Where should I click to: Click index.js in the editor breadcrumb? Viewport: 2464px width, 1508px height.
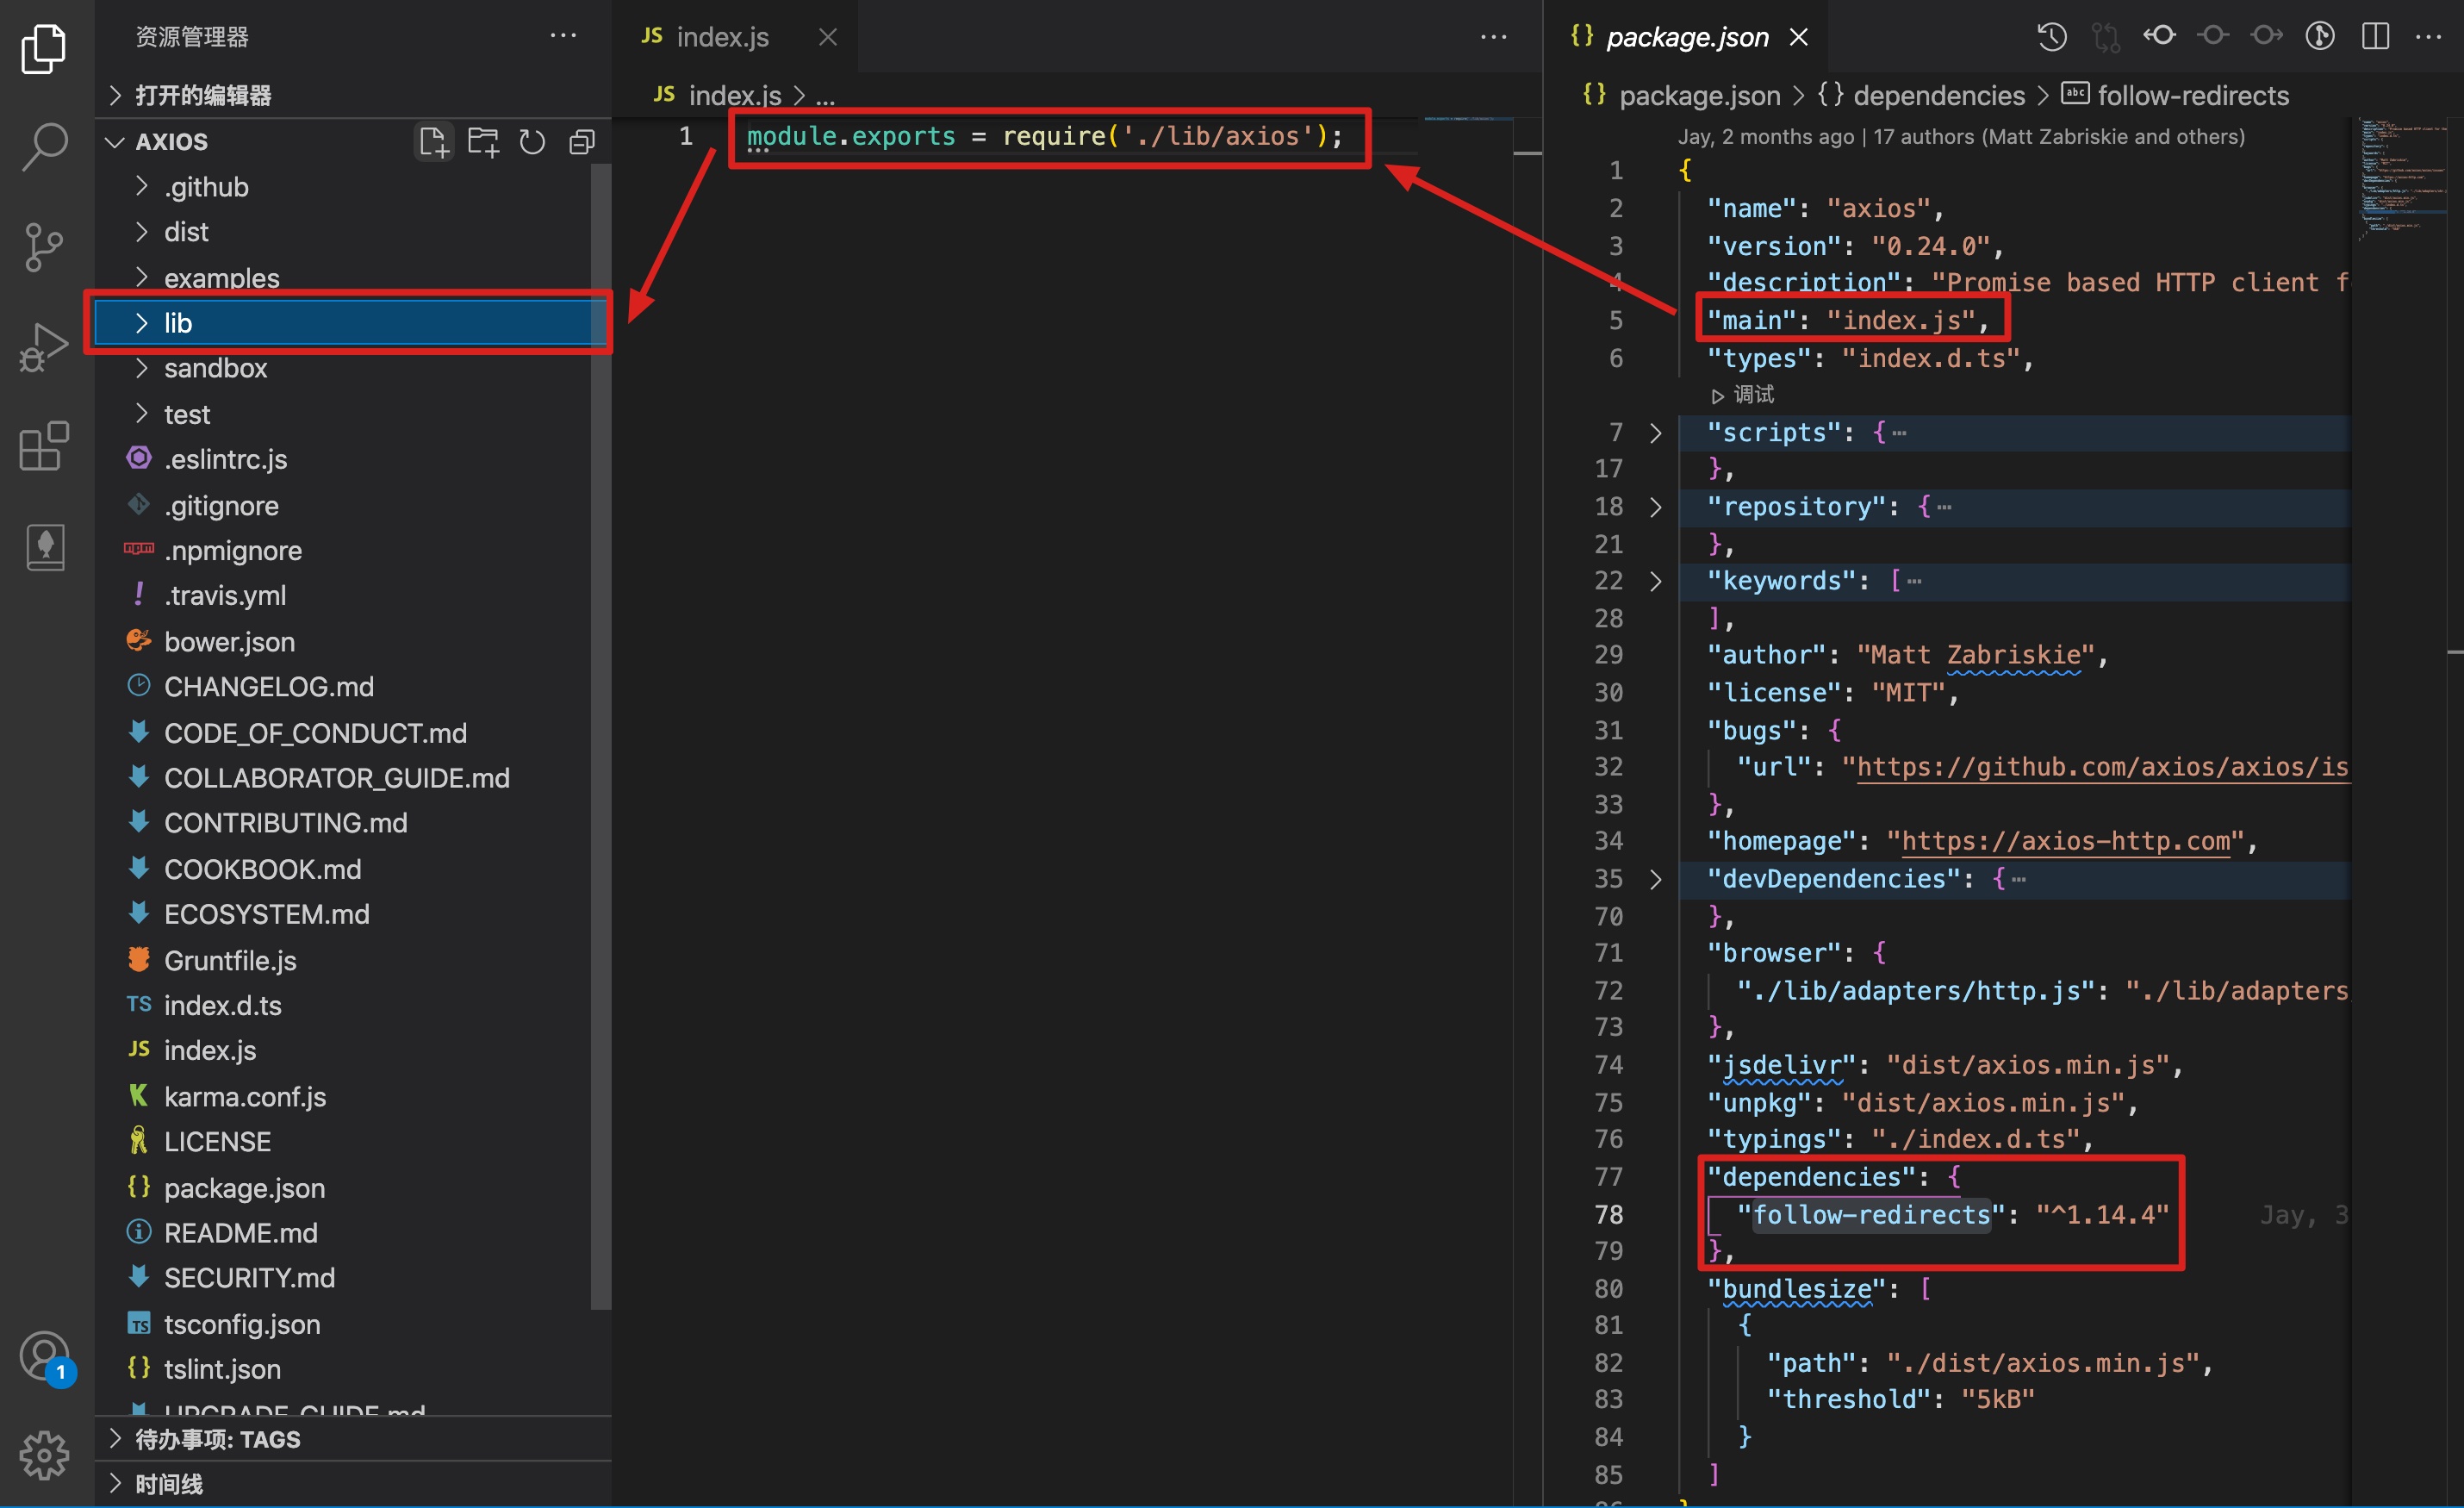(717, 95)
